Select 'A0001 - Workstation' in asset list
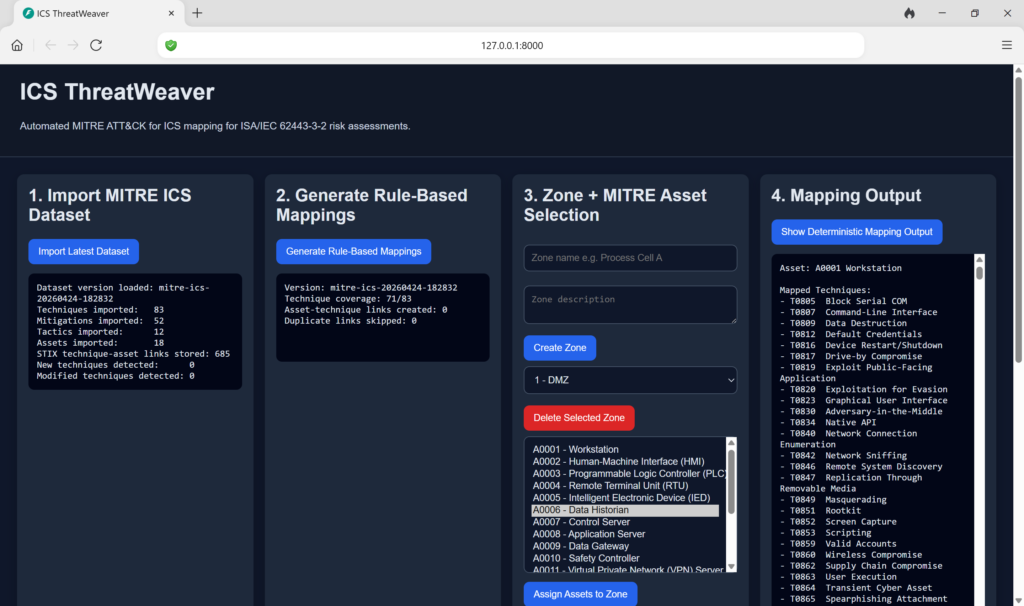 coord(625,449)
